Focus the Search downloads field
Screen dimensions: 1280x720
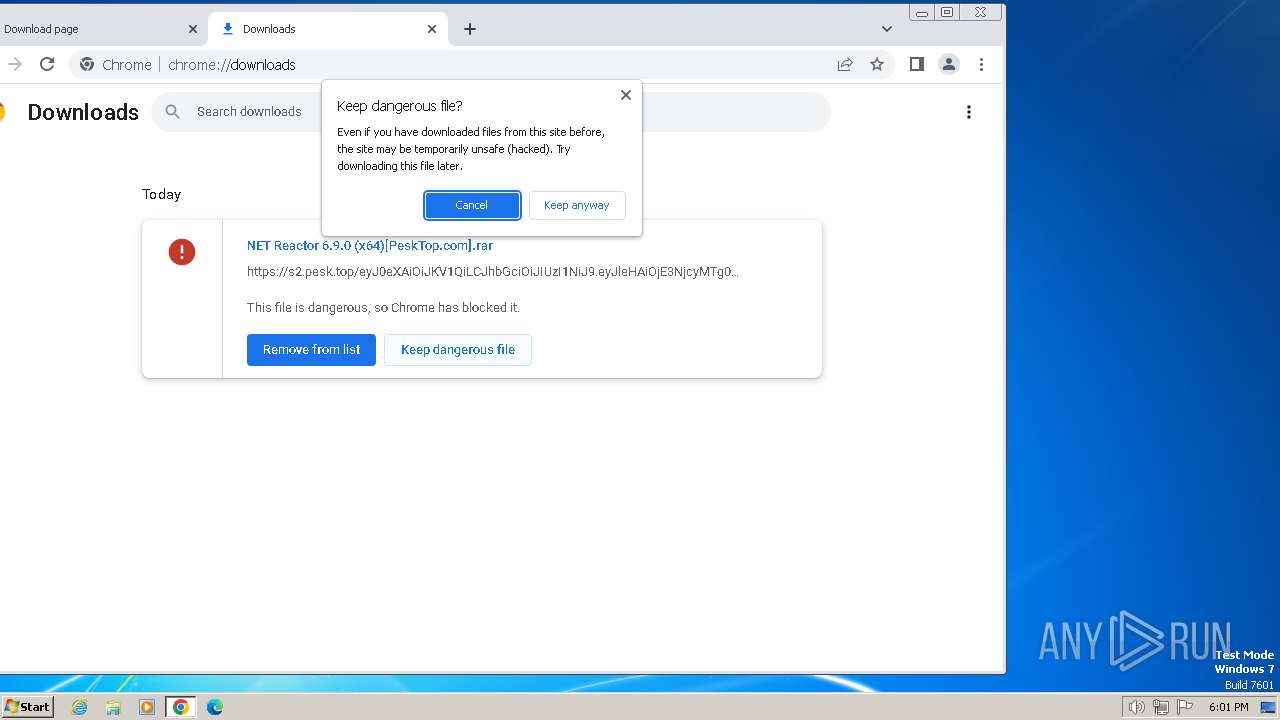click(490, 112)
